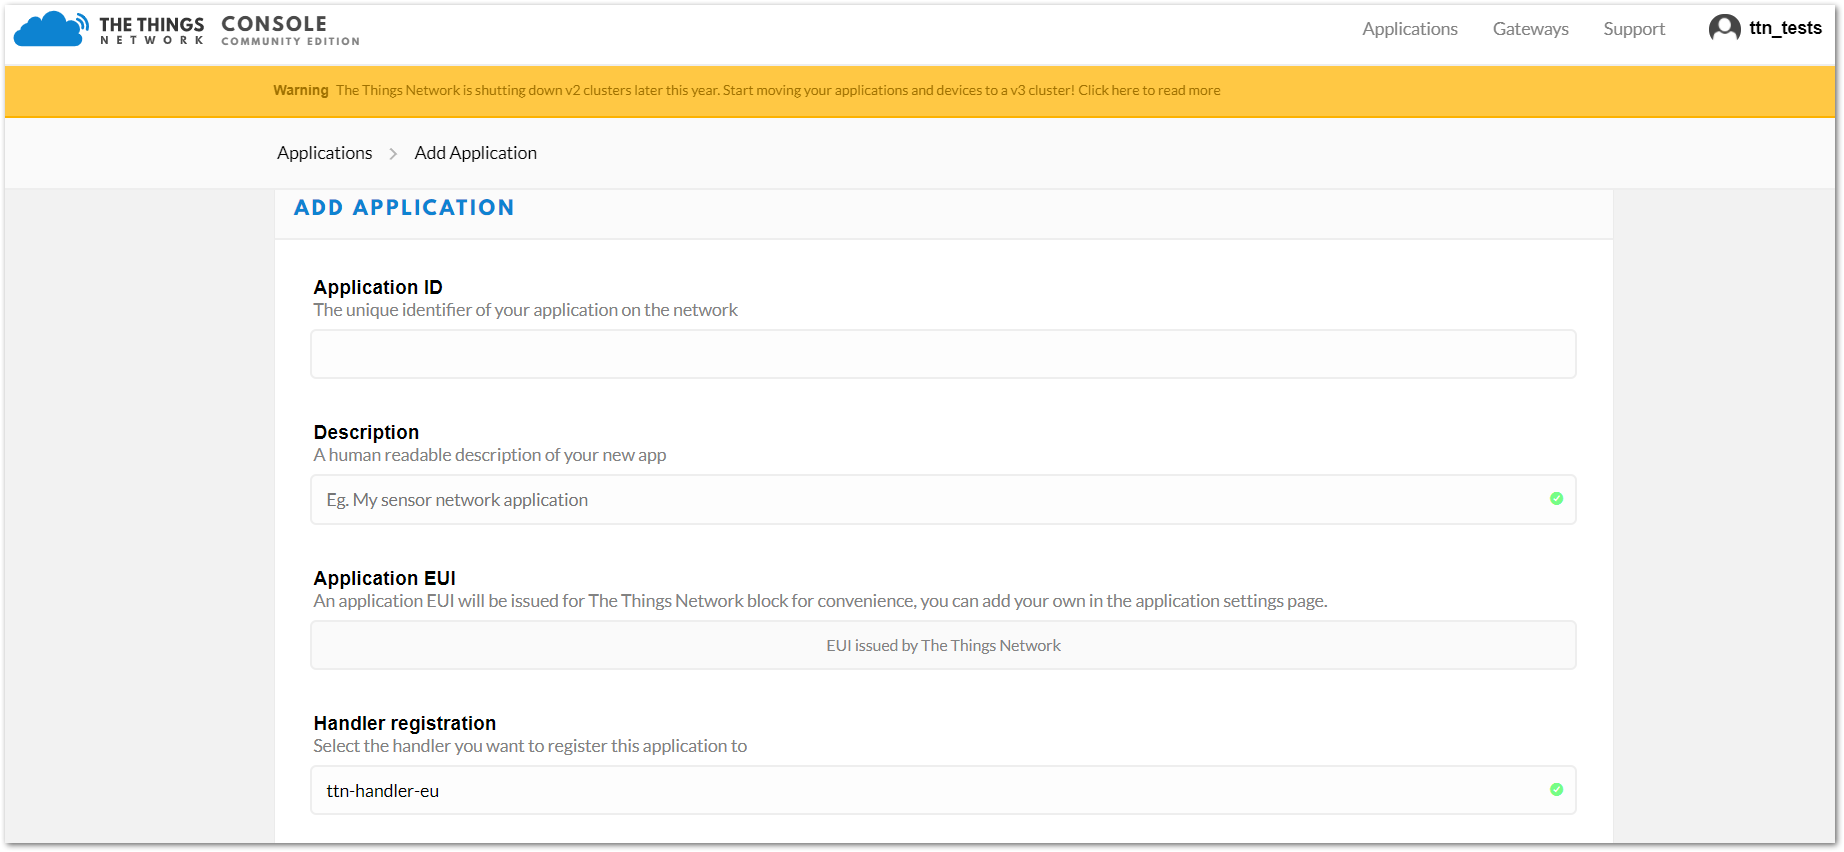1844x852 pixels.
Task: Click the 'An application EUI will be issued' text
Action: (820, 601)
